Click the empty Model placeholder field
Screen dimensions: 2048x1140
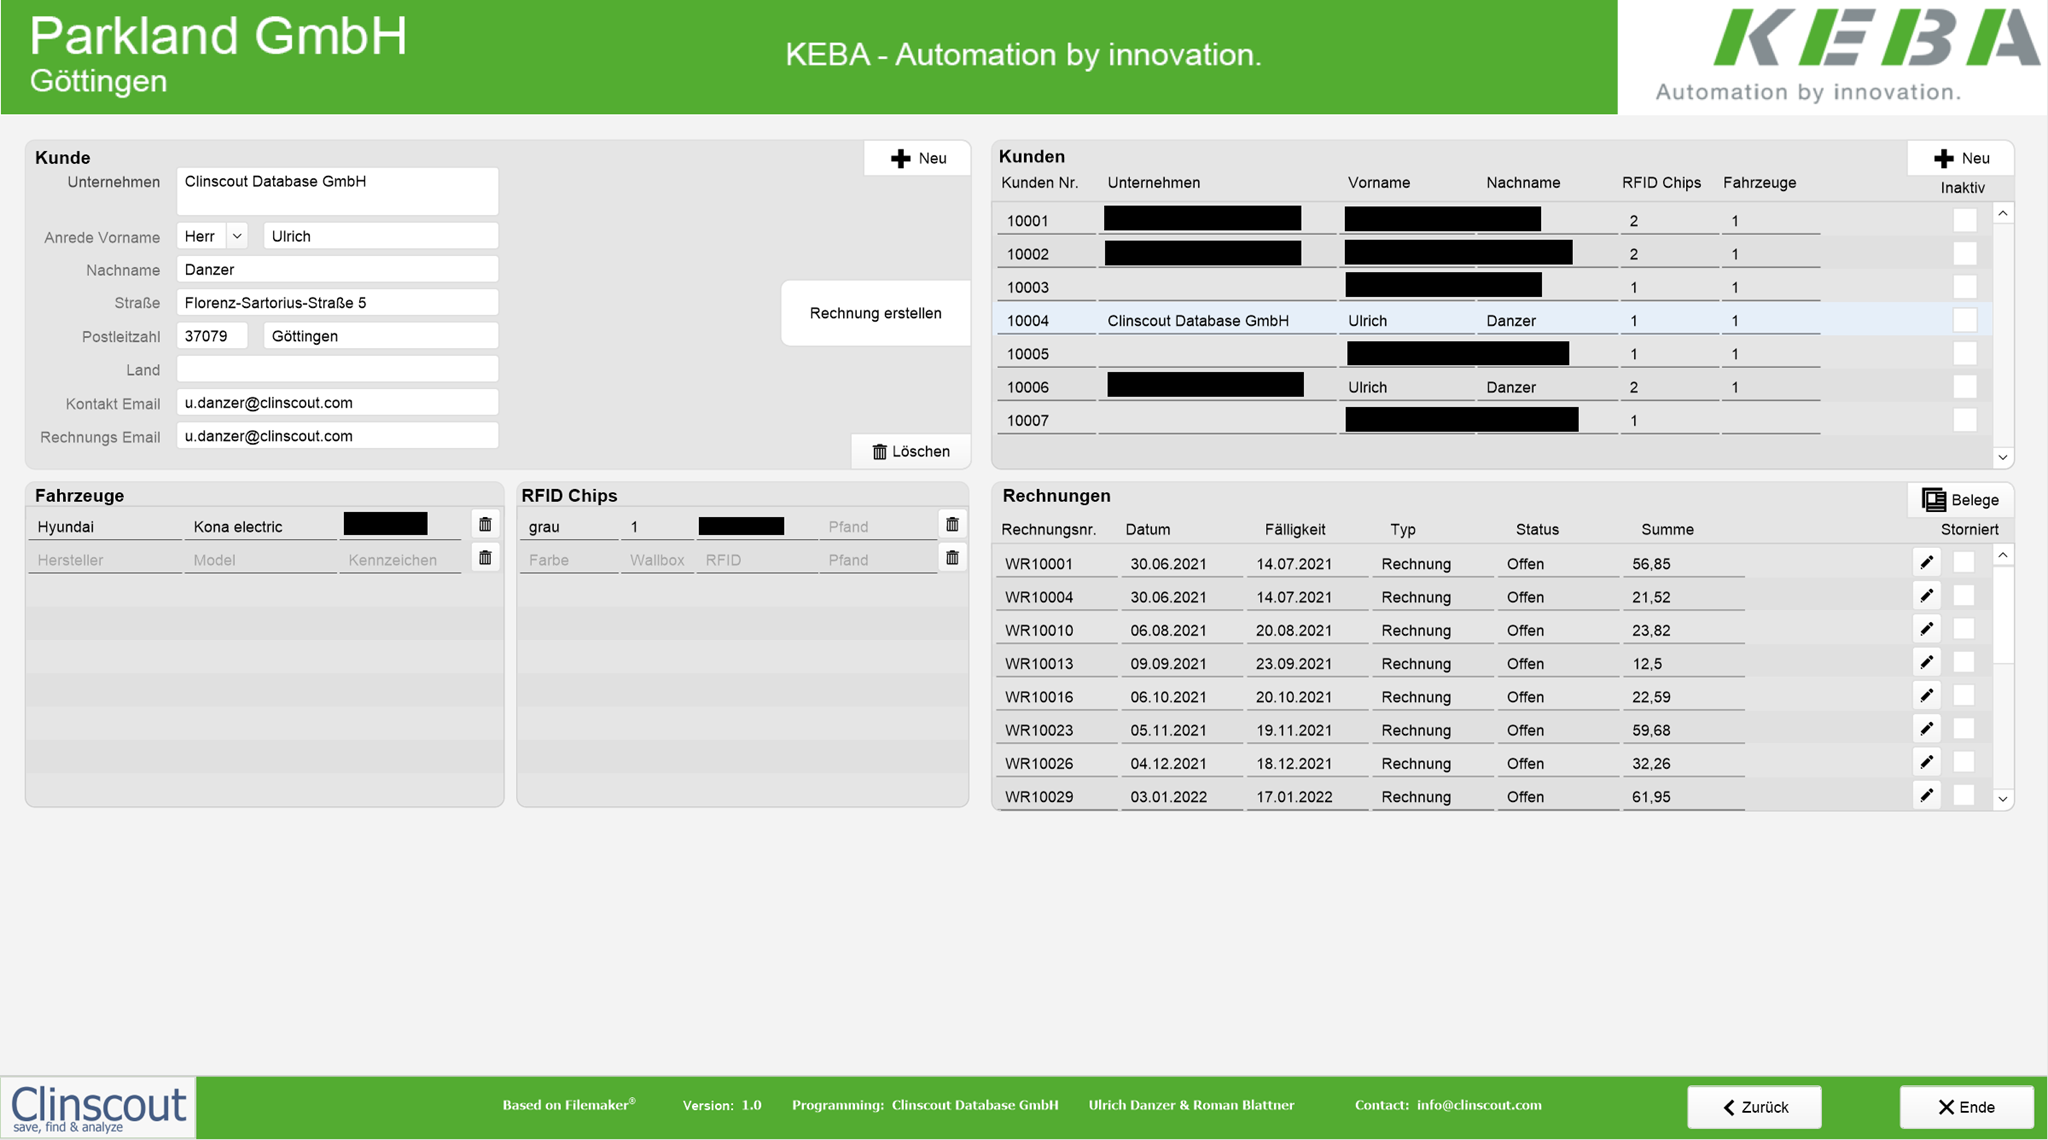pyautogui.click(x=260, y=560)
